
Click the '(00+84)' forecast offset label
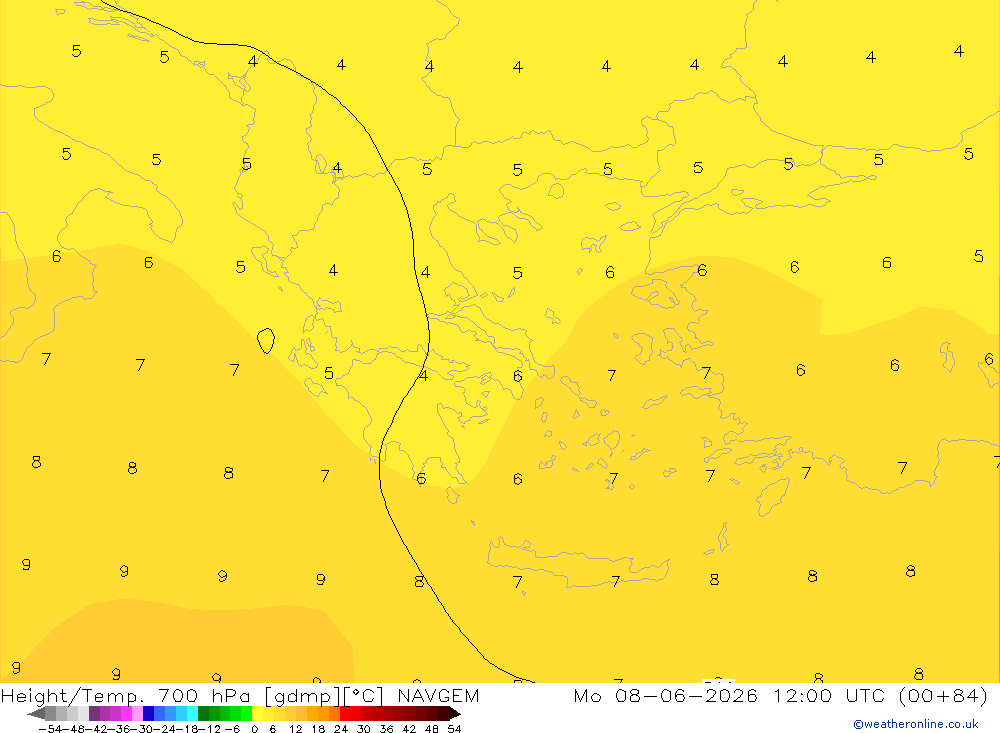(x=943, y=696)
